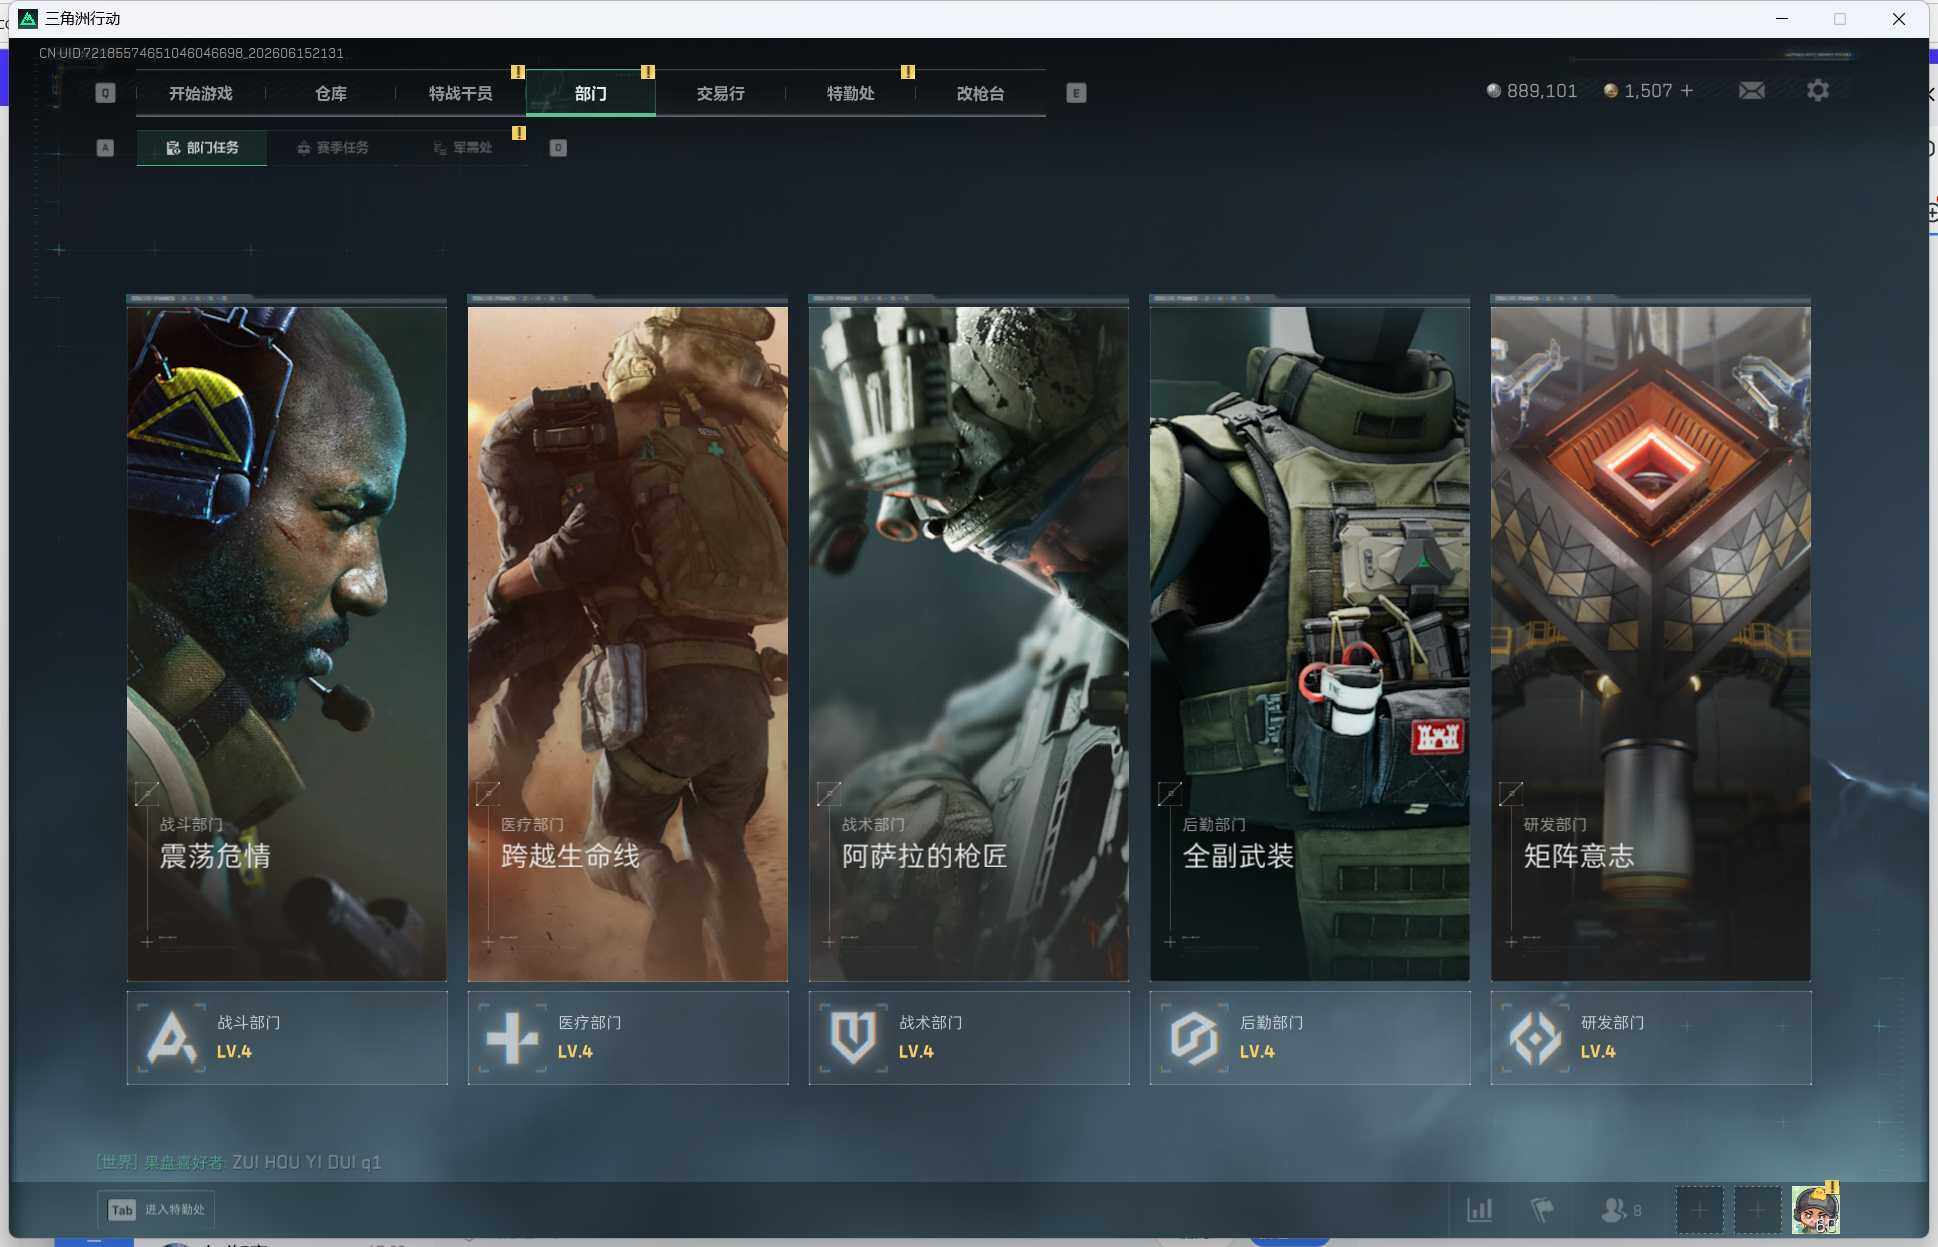This screenshot has width=1938, height=1247.
Task: Click the 研发部门 LV.4 panel
Action: click(1651, 1038)
